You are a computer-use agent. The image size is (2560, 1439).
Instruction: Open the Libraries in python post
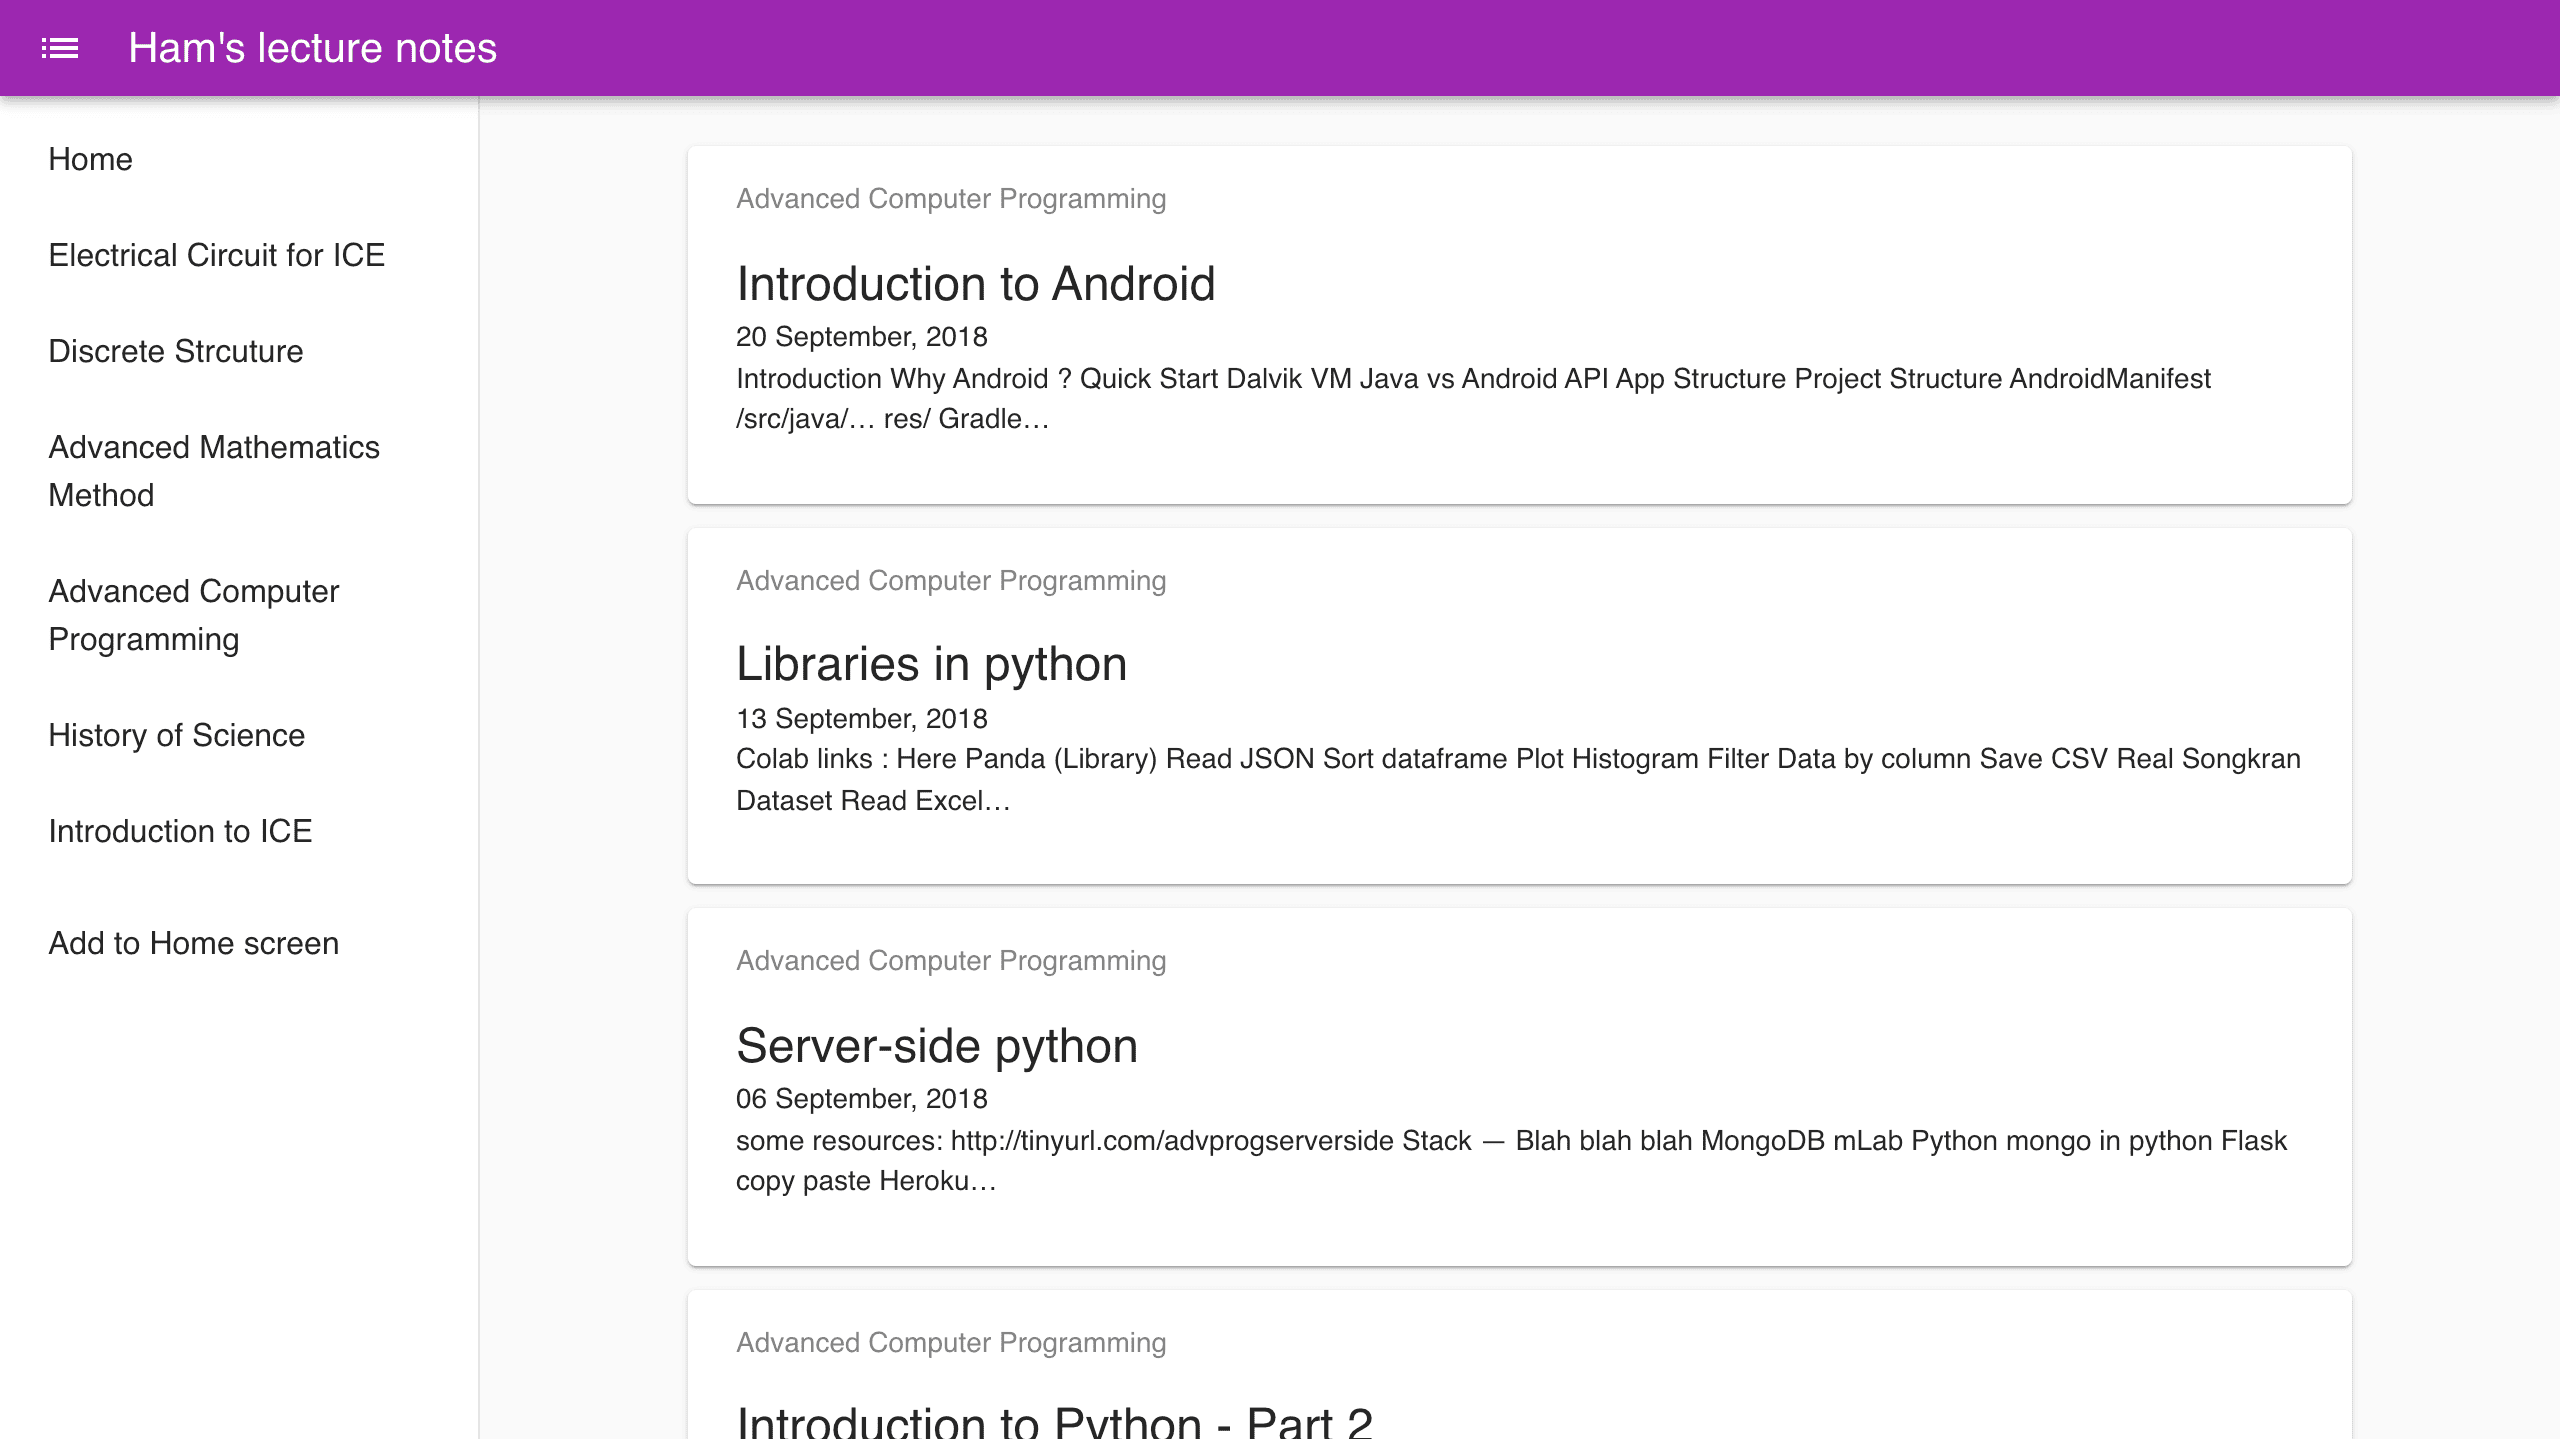[932, 665]
